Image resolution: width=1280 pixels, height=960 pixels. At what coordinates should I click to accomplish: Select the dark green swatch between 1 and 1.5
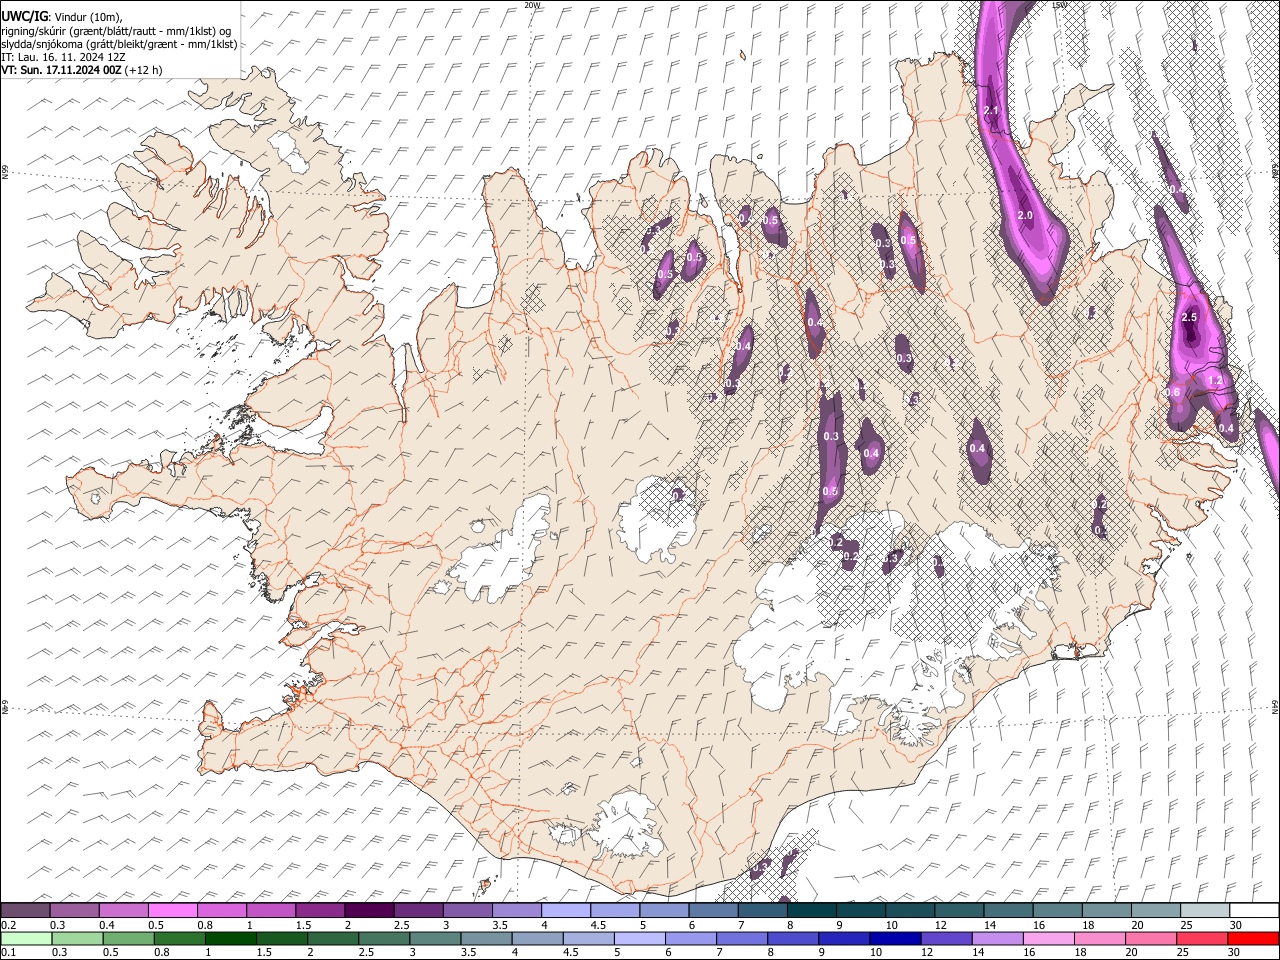point(230,938)
